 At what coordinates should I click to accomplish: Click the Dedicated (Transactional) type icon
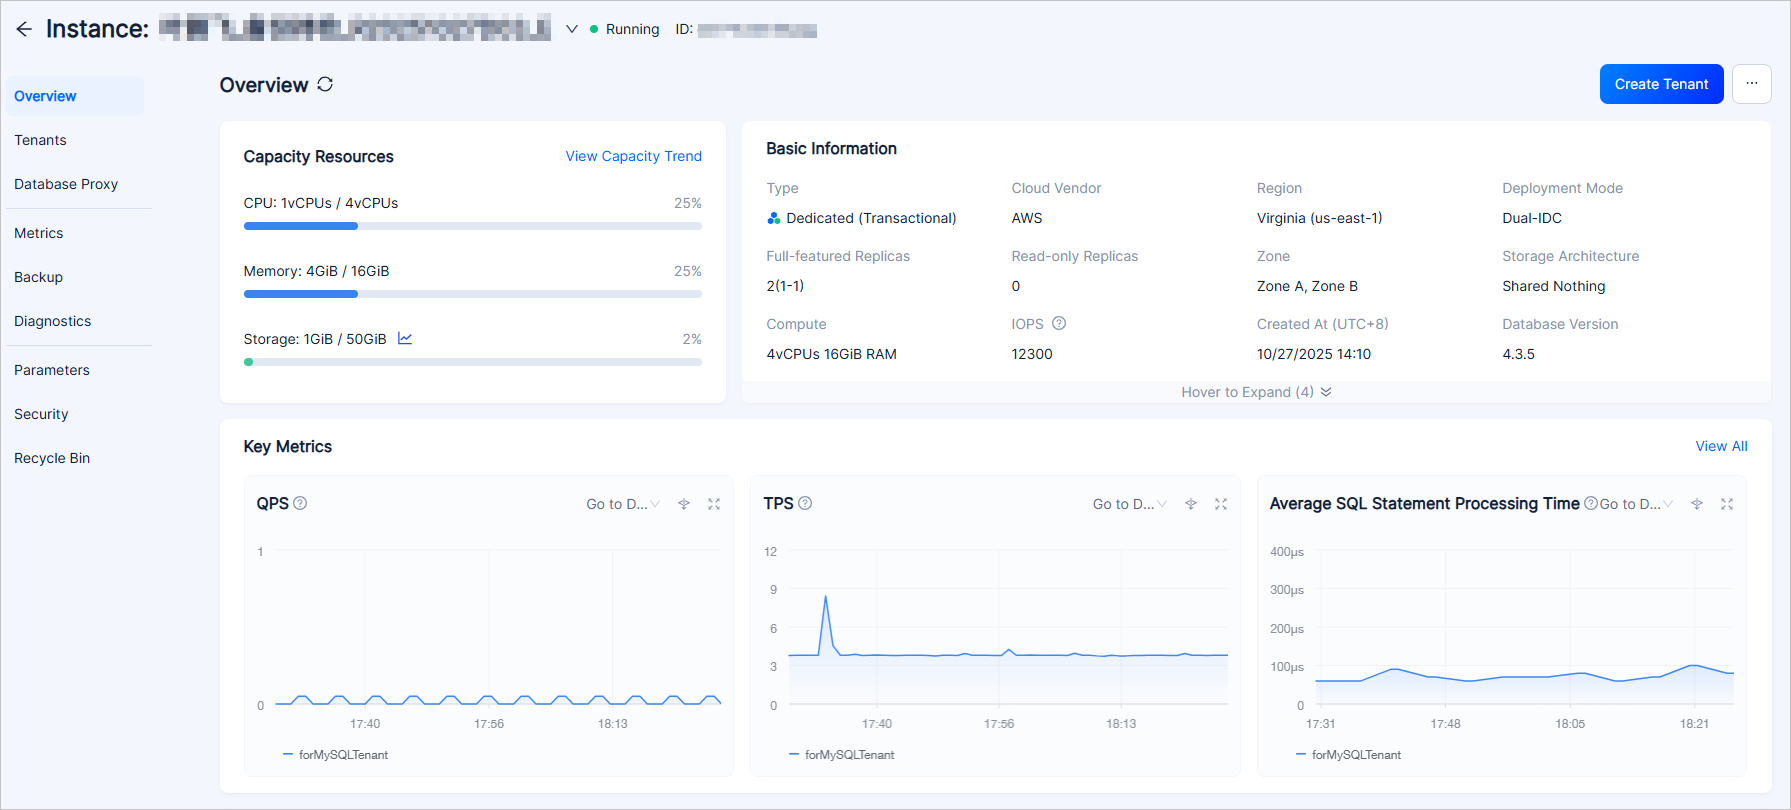774,218
